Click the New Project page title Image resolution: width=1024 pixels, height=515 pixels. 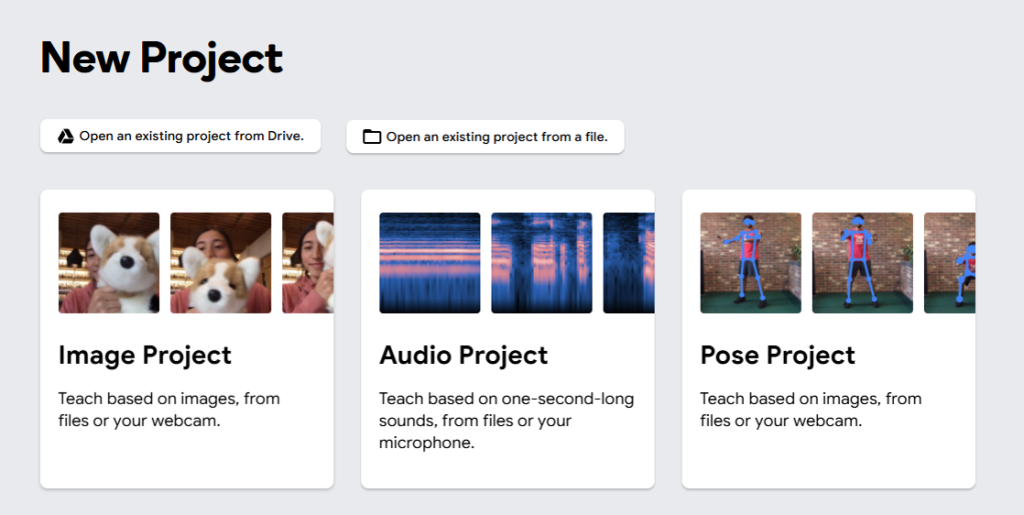pos(162,58)
